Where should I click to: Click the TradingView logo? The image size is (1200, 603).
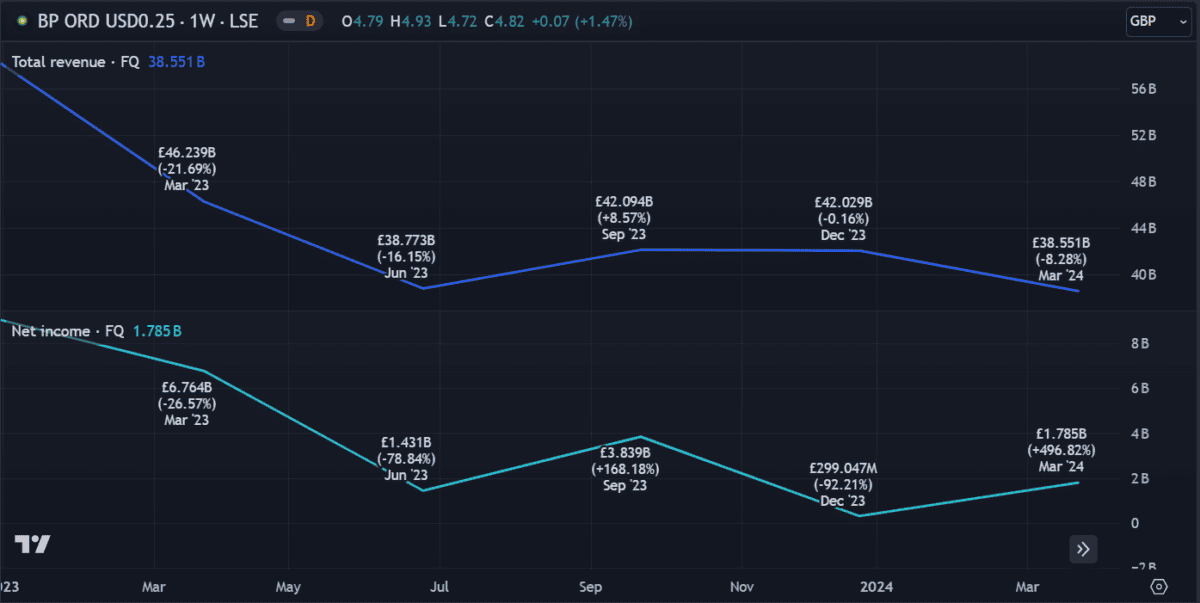(33, 545)
